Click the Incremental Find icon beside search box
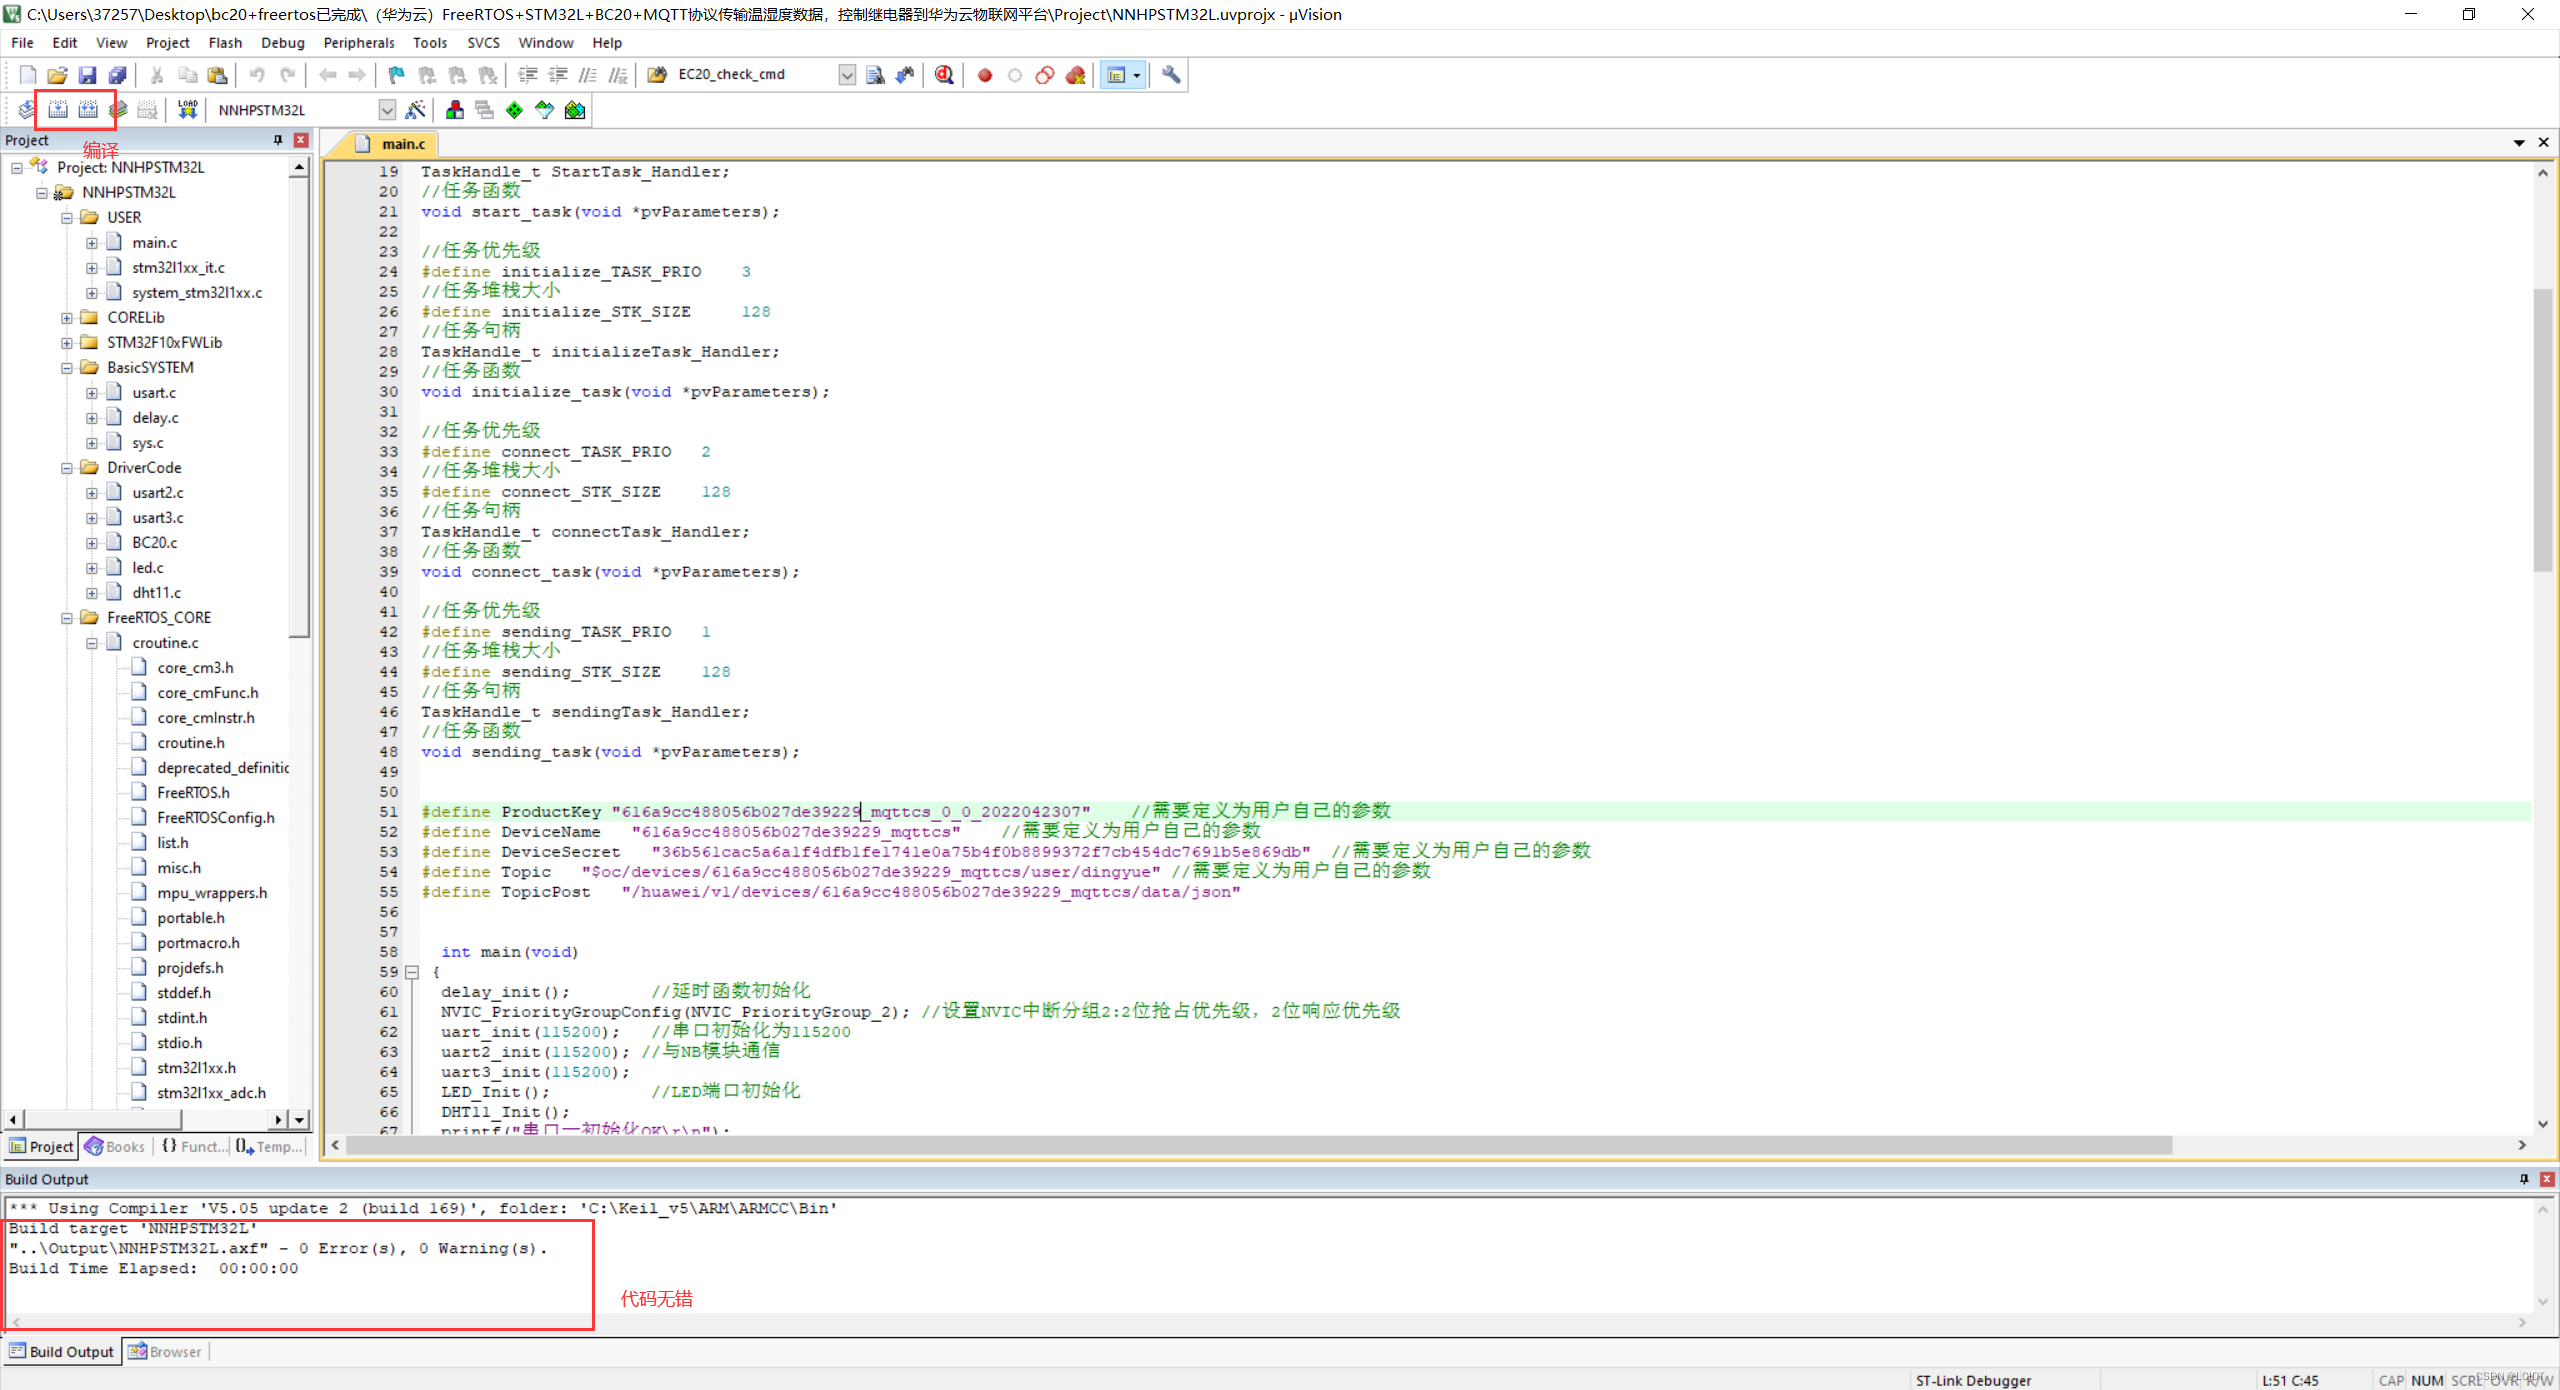 [905, 75]
